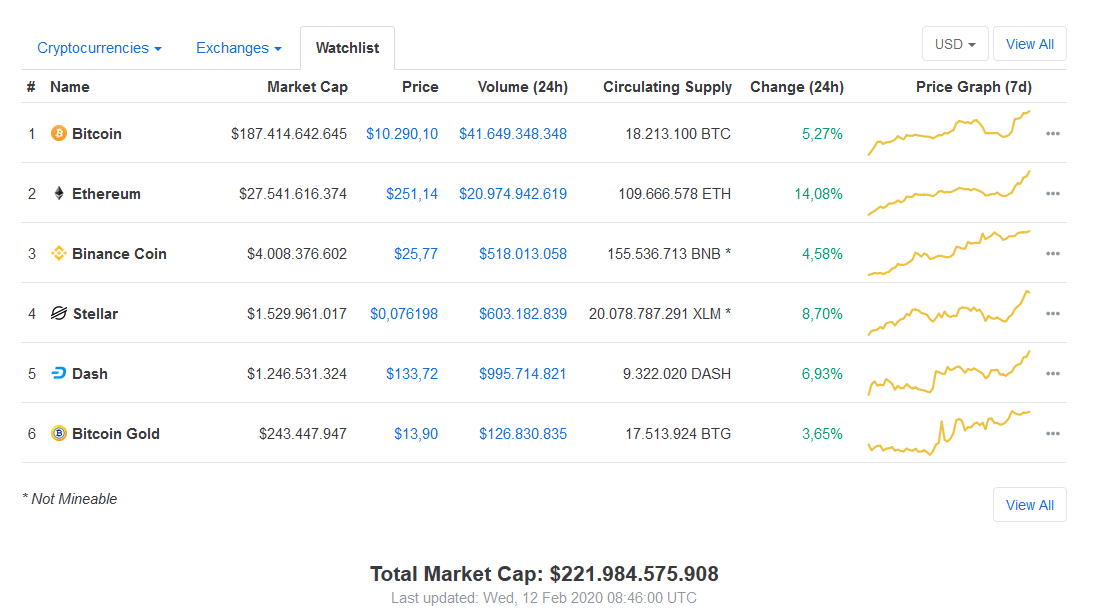Click the Bitcoin coin logo icon
1105x615 pixels.
point(59,133)
